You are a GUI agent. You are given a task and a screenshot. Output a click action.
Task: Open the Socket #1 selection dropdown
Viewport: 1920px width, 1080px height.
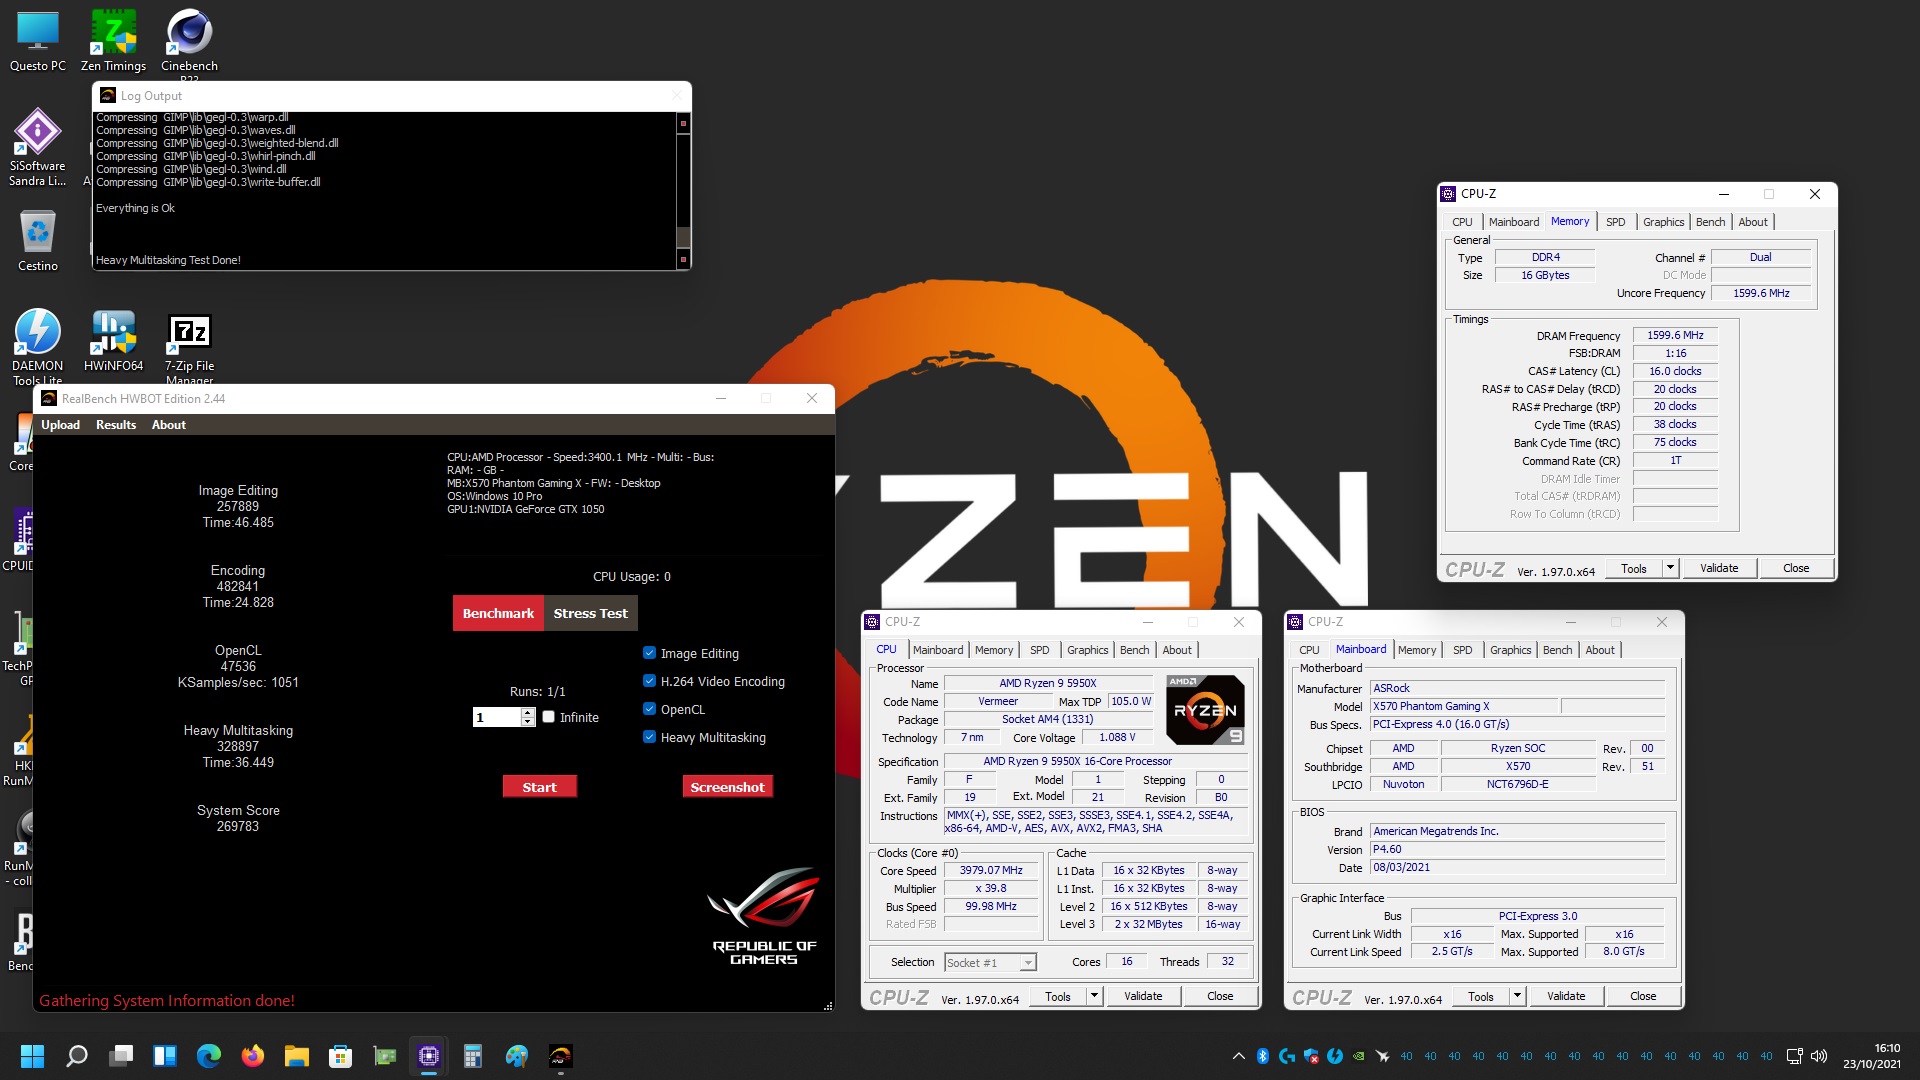[x=990, y=962]
